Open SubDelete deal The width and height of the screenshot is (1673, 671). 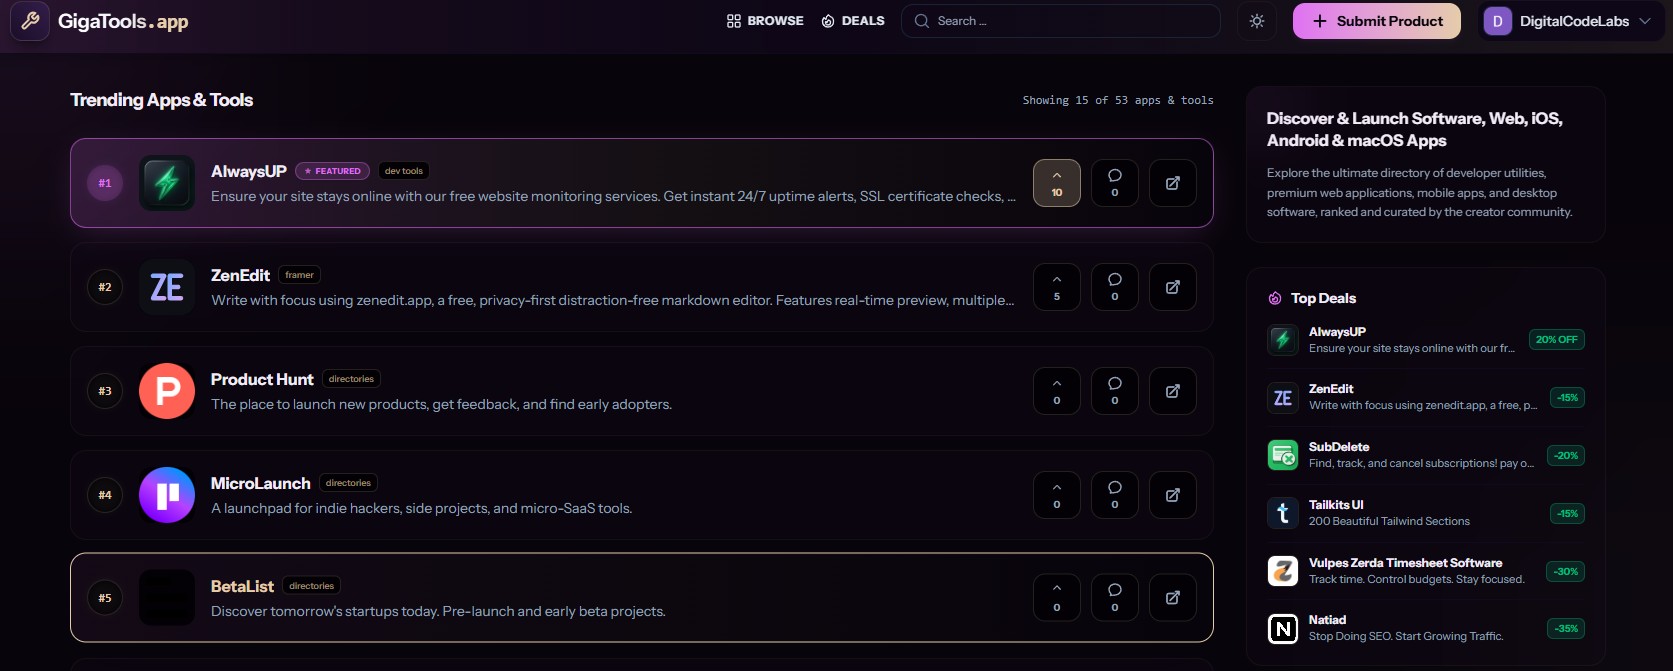coord(1426,455)
